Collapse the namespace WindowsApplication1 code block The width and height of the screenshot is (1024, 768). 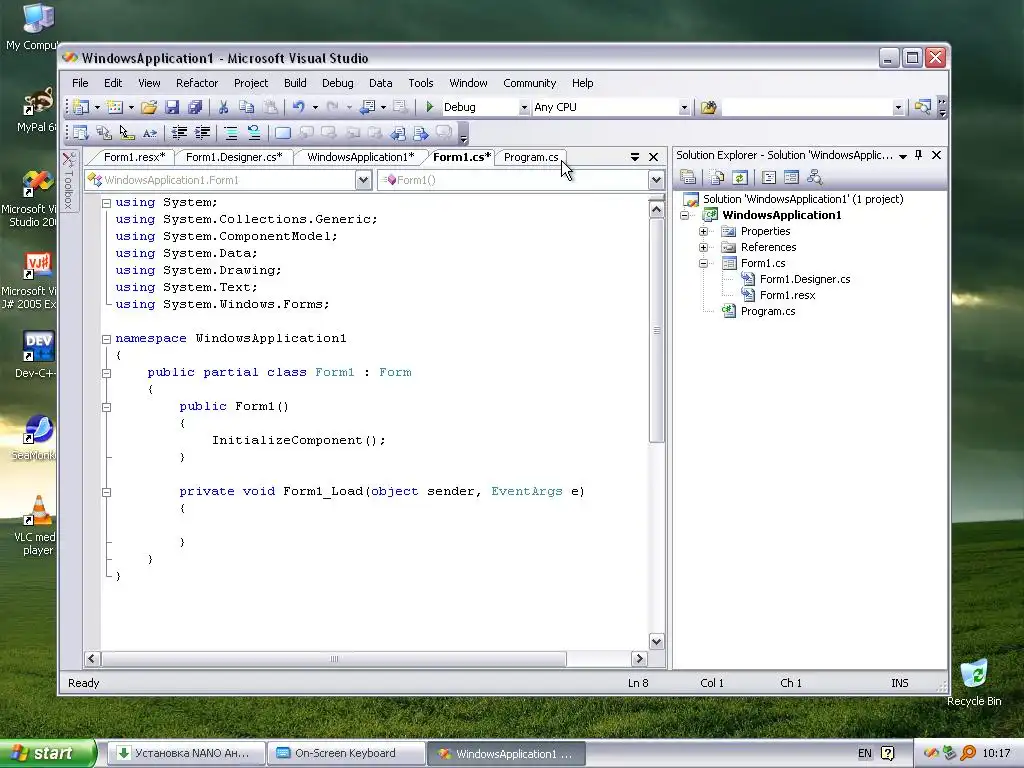(x=106, y=339)
